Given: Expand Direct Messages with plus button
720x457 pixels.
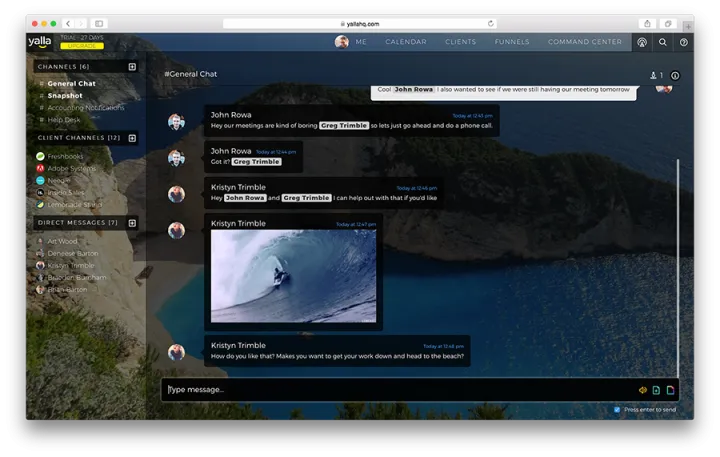Looking at the screenshot, I should click(132, 223).
